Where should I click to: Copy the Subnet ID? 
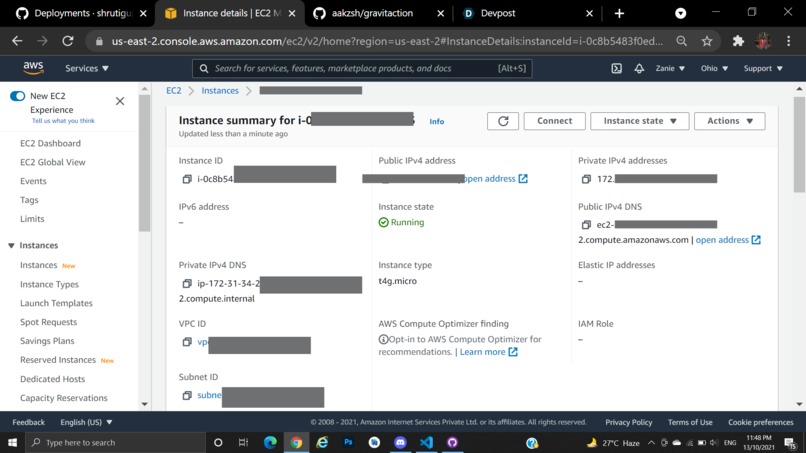coord(187,395)
